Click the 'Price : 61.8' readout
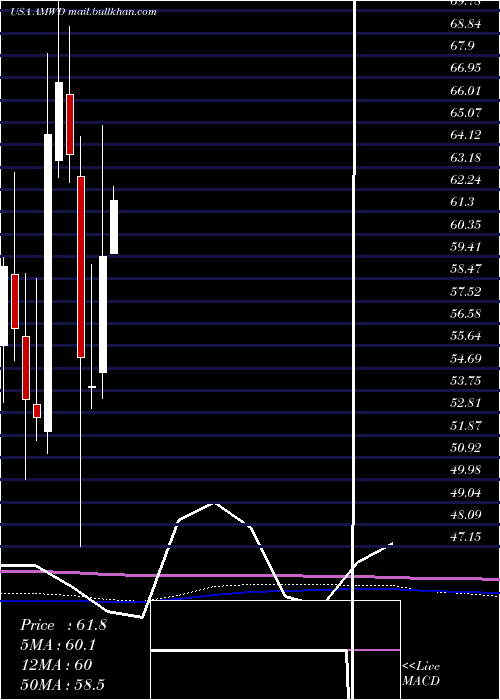 pyautogui.click(x=63, y=625)
